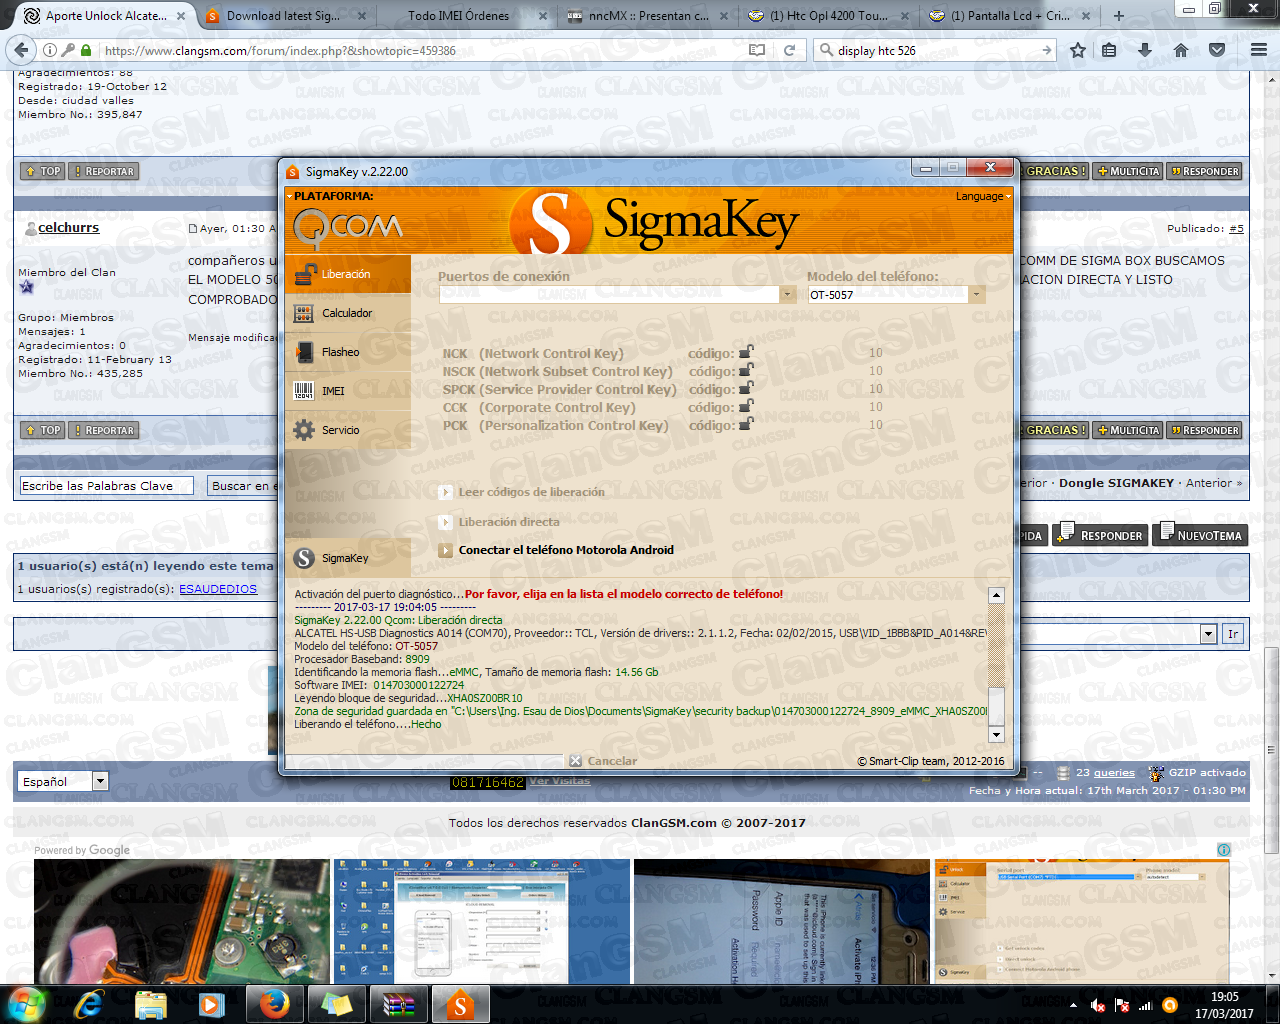Click MULTICITA on celchurrs post

[1128, 430]
